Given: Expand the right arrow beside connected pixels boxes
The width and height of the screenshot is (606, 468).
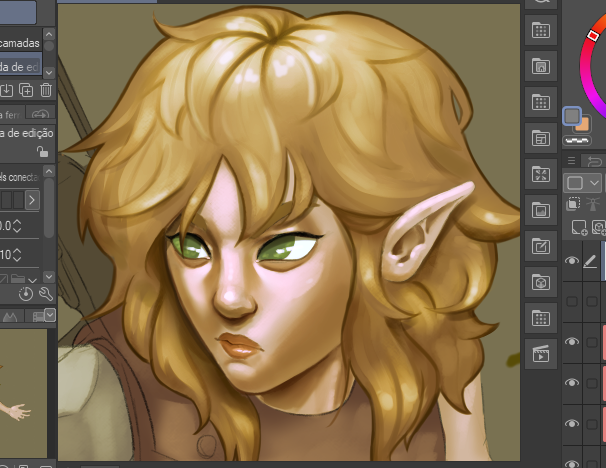Looking at the screenshot, I should 32,200.
